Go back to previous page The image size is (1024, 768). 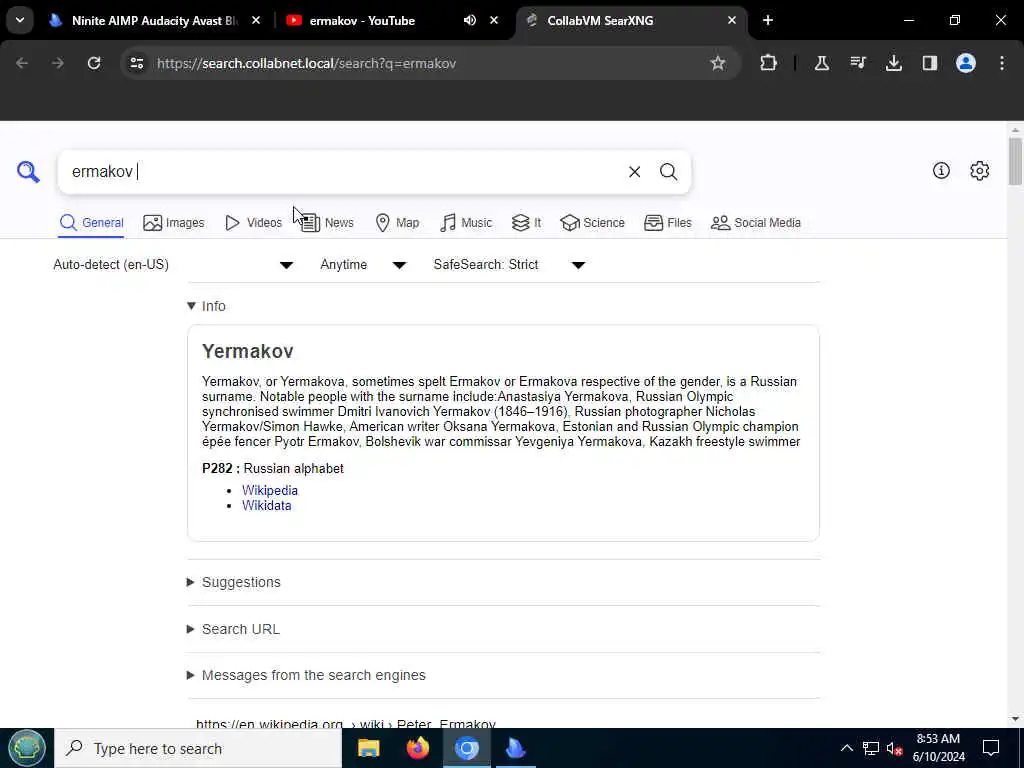(22, 63)
